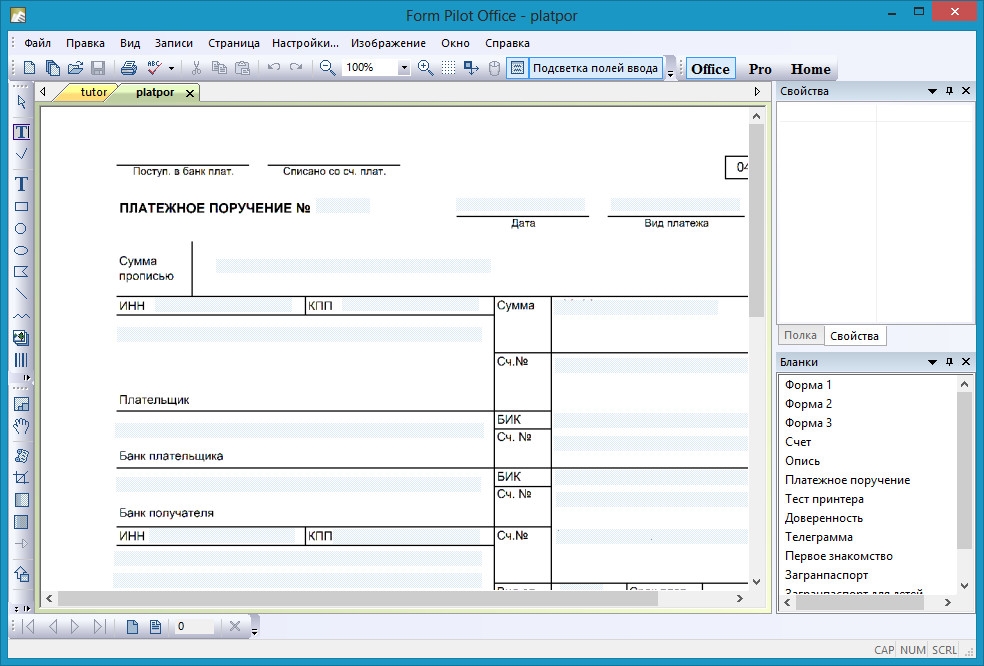Toggle auto-hide pin on Свойства panel
This screenshot has height=666, width=984.
coord(949,91)
